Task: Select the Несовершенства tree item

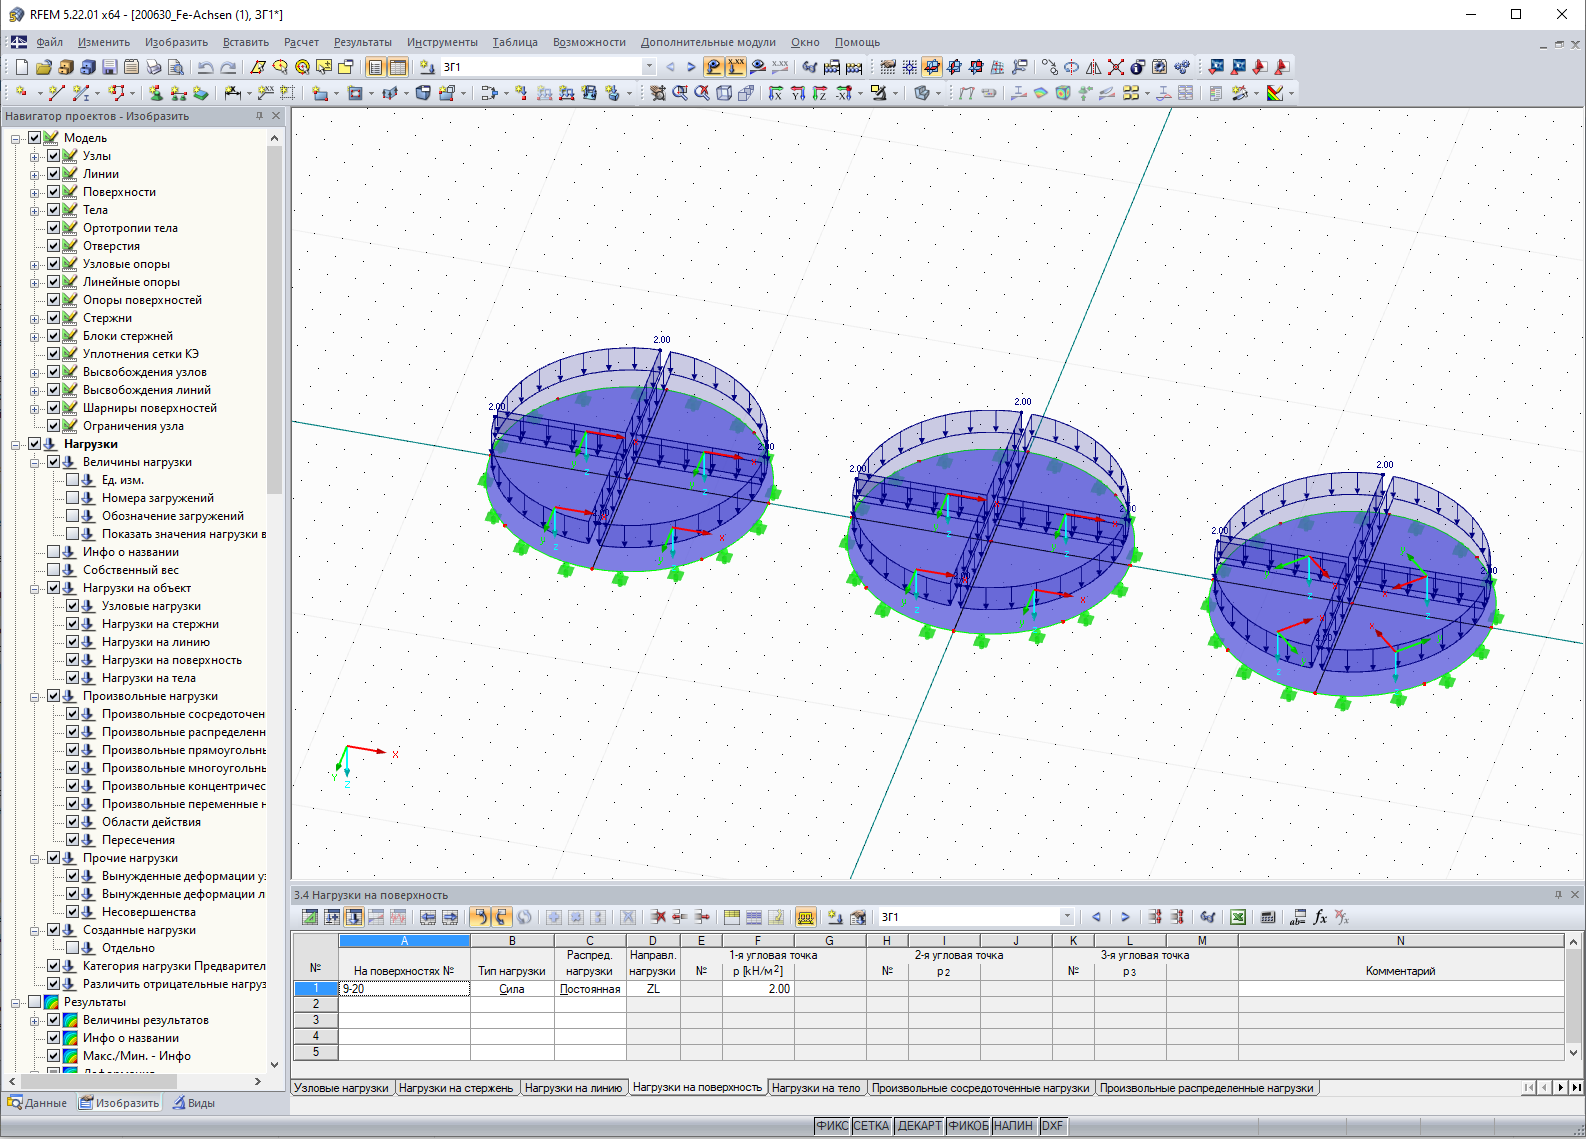Action: pos(149,912)
